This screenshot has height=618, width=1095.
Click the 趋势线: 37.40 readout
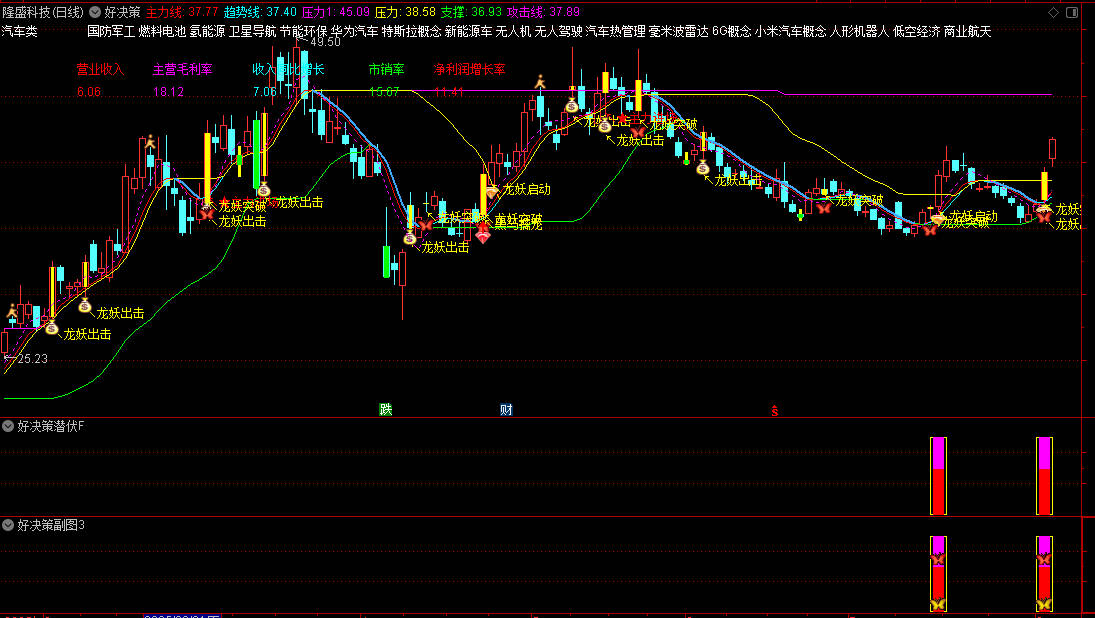point(260,12)
